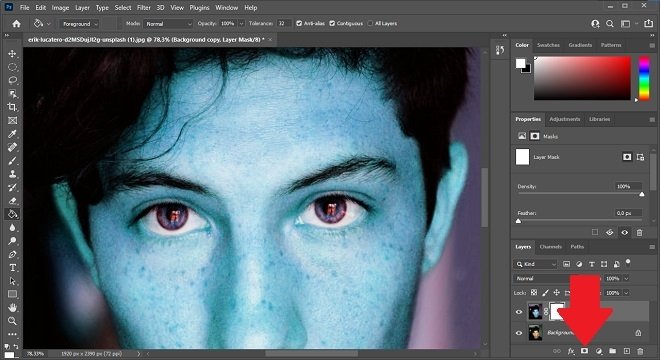This screenshot has height=360, width=660.
Task: Toggle the Anti-alias checkbox
Action: click(299, 24)
